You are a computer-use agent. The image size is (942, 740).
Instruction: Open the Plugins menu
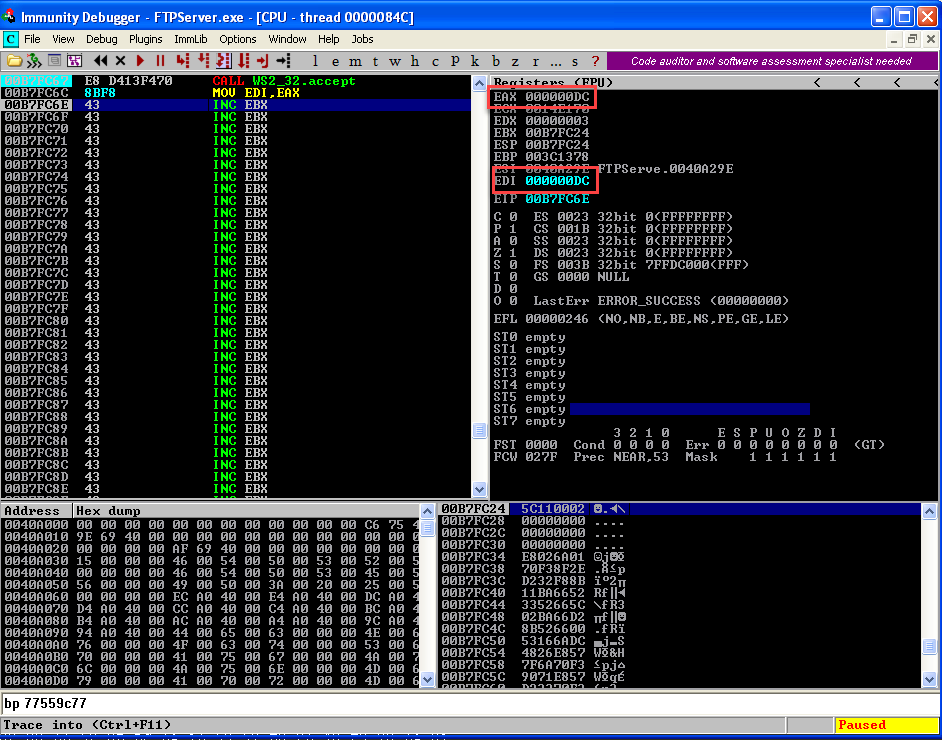(x=145, y=40)
